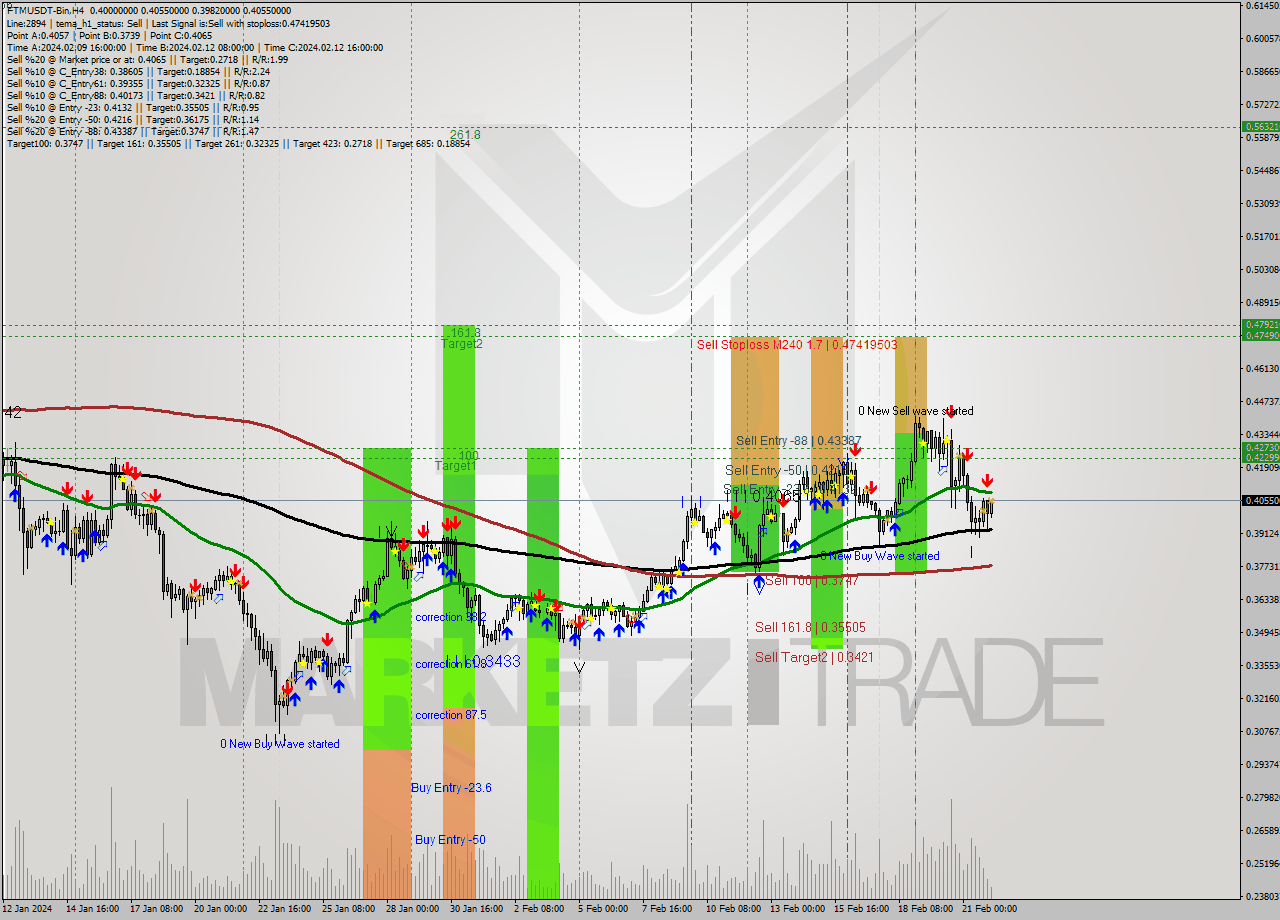Select the 'Buy Entry -23.6' label
This screenshot has width=1280, height=920.
(x=451, y=788)
